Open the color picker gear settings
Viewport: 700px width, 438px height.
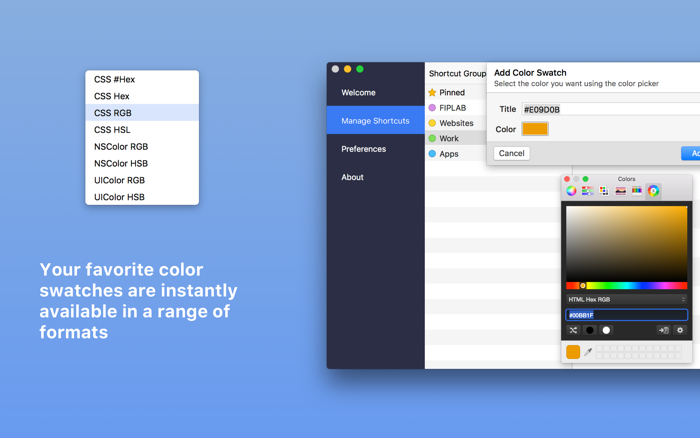click(x=680, y=330)
